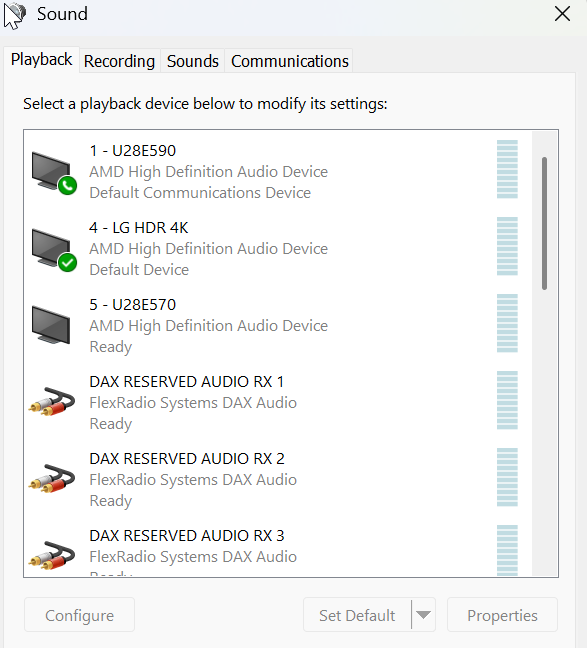
Task: Click the Configure button
Action: (79, 615)
